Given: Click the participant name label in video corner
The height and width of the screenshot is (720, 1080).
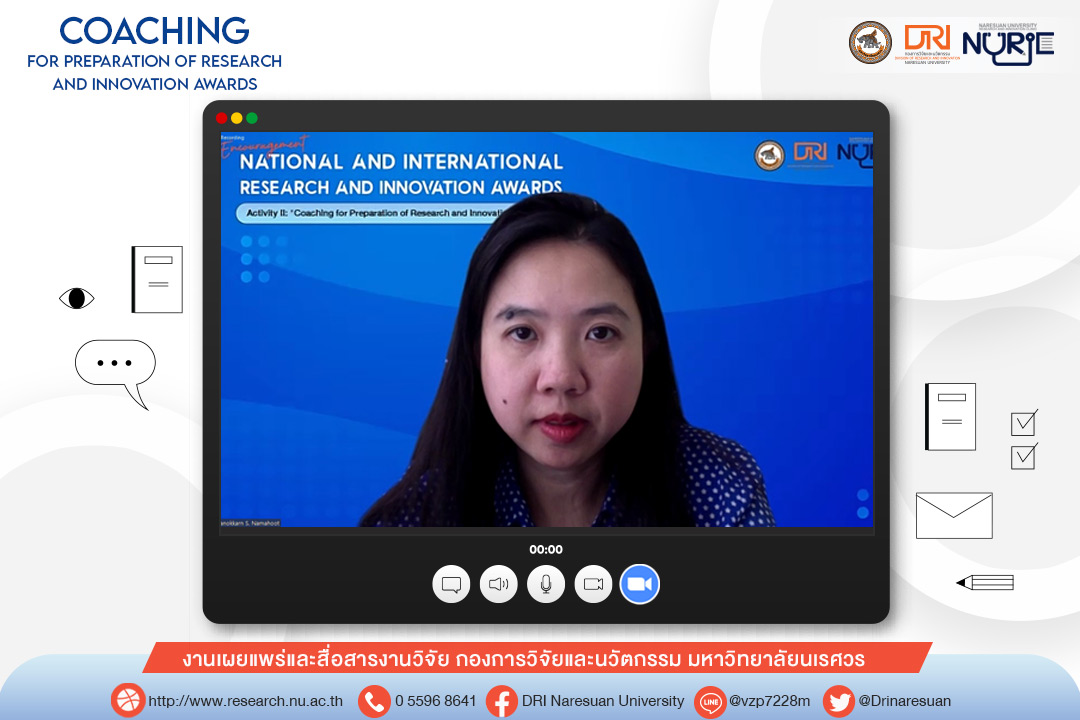Looking at the screenshot, I should click(x=250, y=524).
